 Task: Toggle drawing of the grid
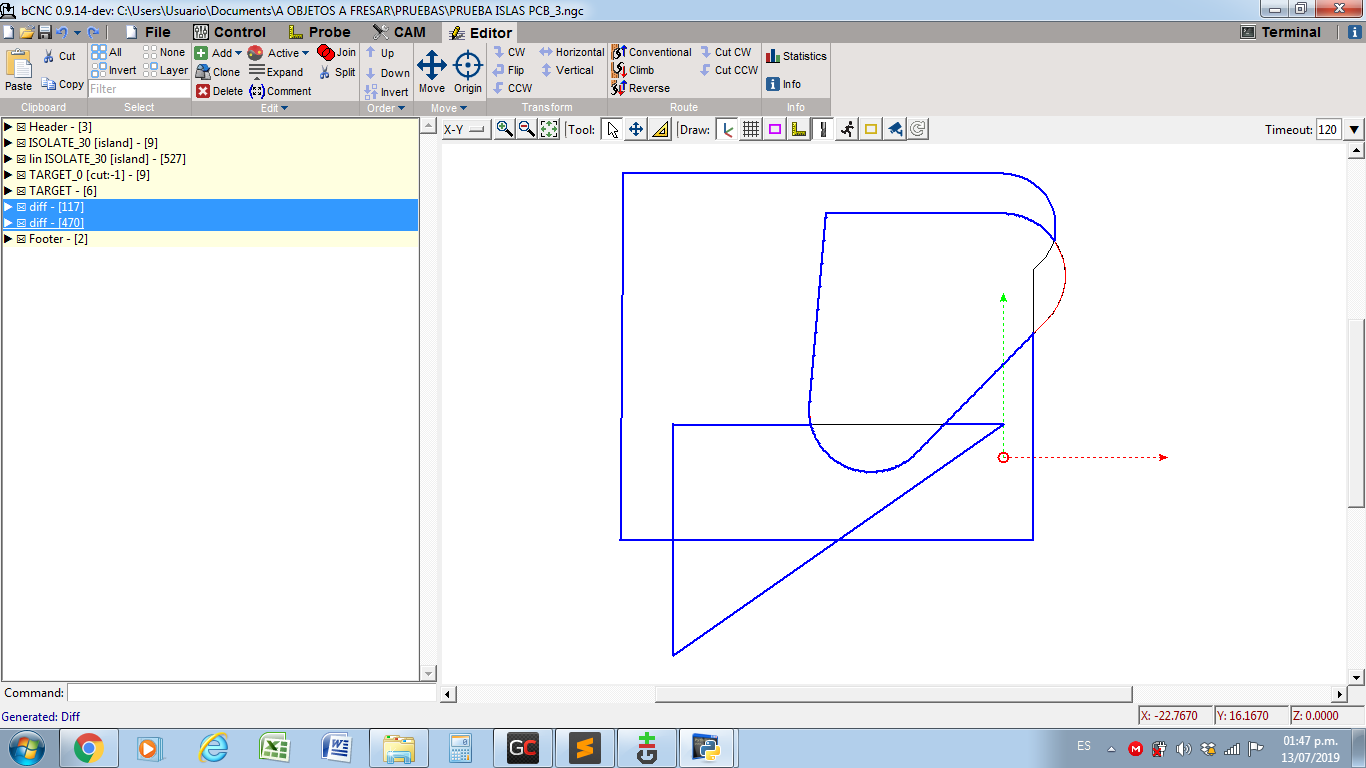[751, 129]
